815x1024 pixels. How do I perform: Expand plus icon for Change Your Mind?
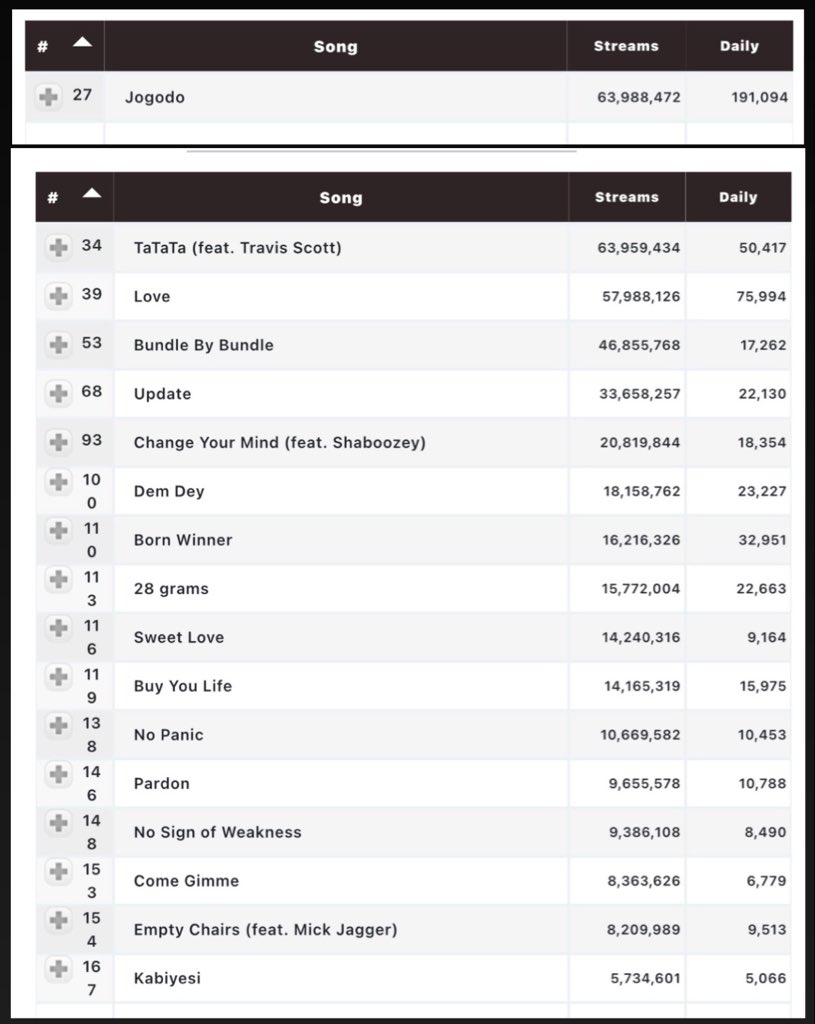pyautogui.click(x=59, y=442)
